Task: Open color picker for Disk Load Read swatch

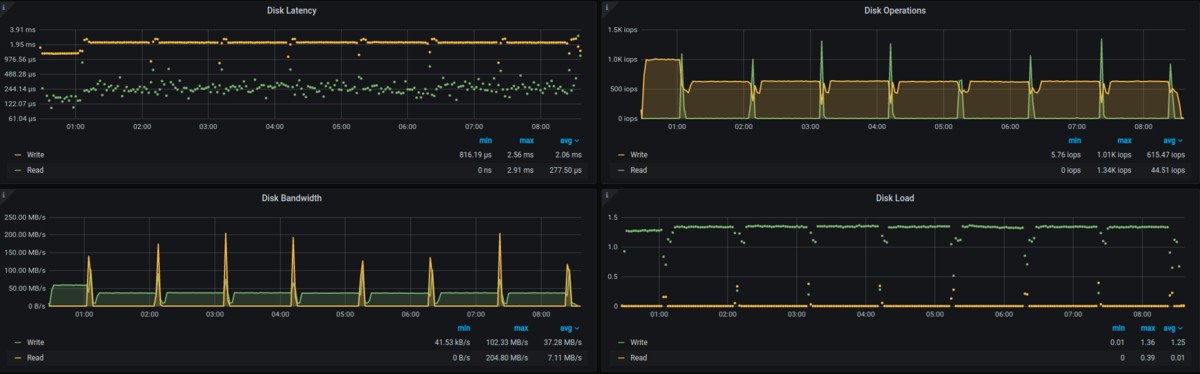Action: point(622,357)
